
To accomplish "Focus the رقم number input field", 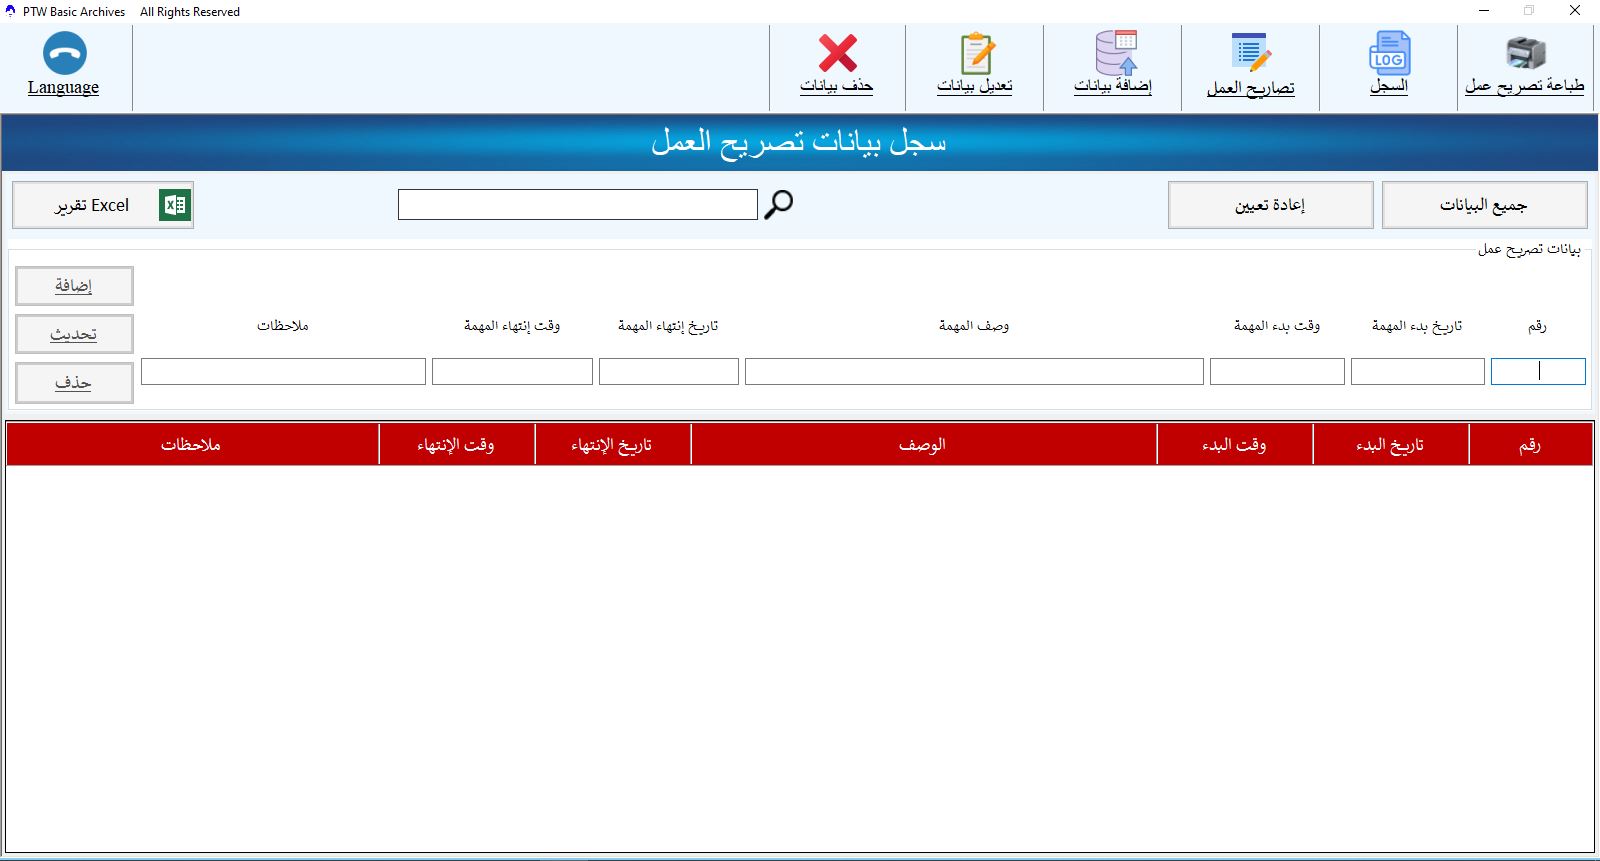I will pyautogui.click(x=1538, y=372).
